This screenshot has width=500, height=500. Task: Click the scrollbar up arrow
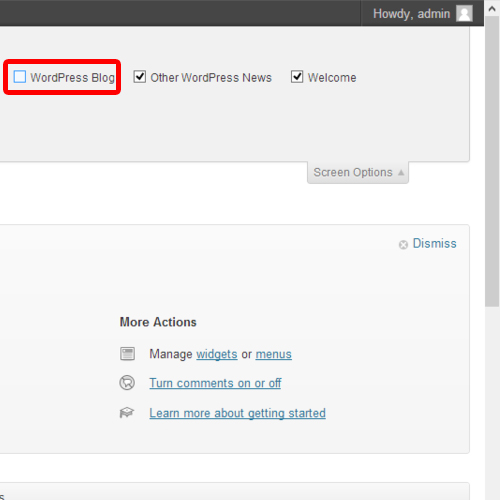(492, 9)
